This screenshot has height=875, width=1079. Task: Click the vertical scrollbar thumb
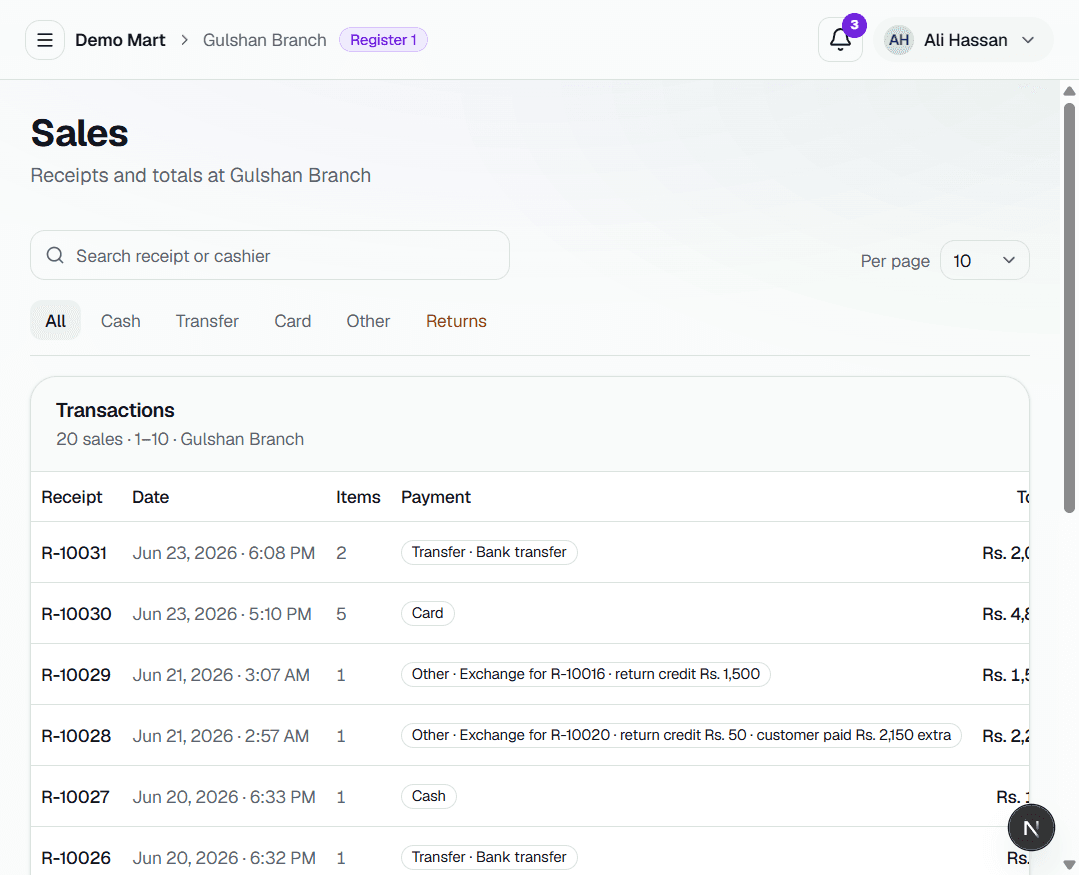click(1069, 307)
